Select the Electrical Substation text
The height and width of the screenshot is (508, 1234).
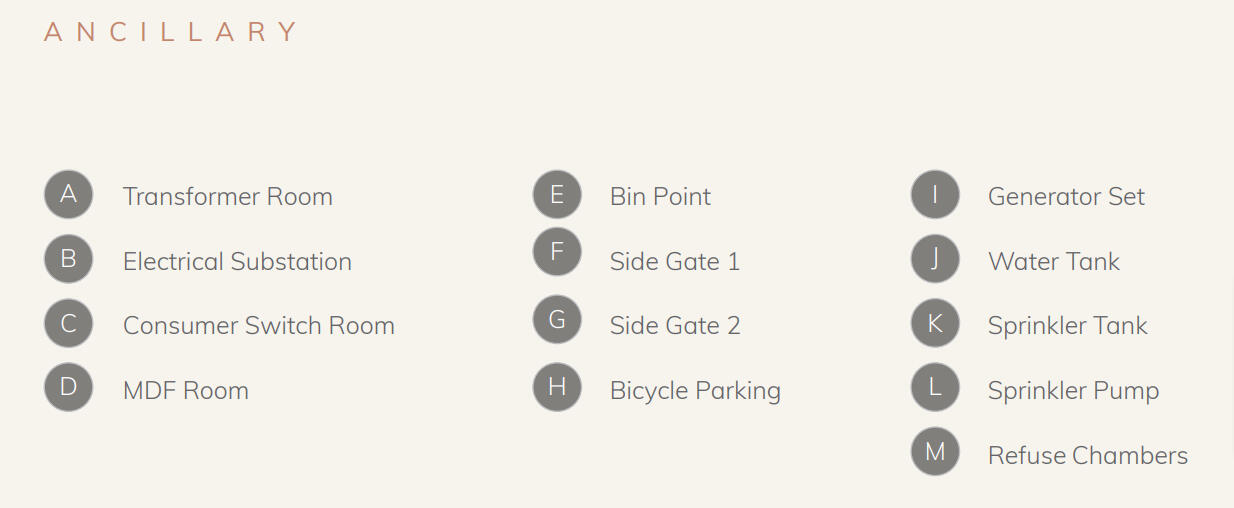(237, 262)
